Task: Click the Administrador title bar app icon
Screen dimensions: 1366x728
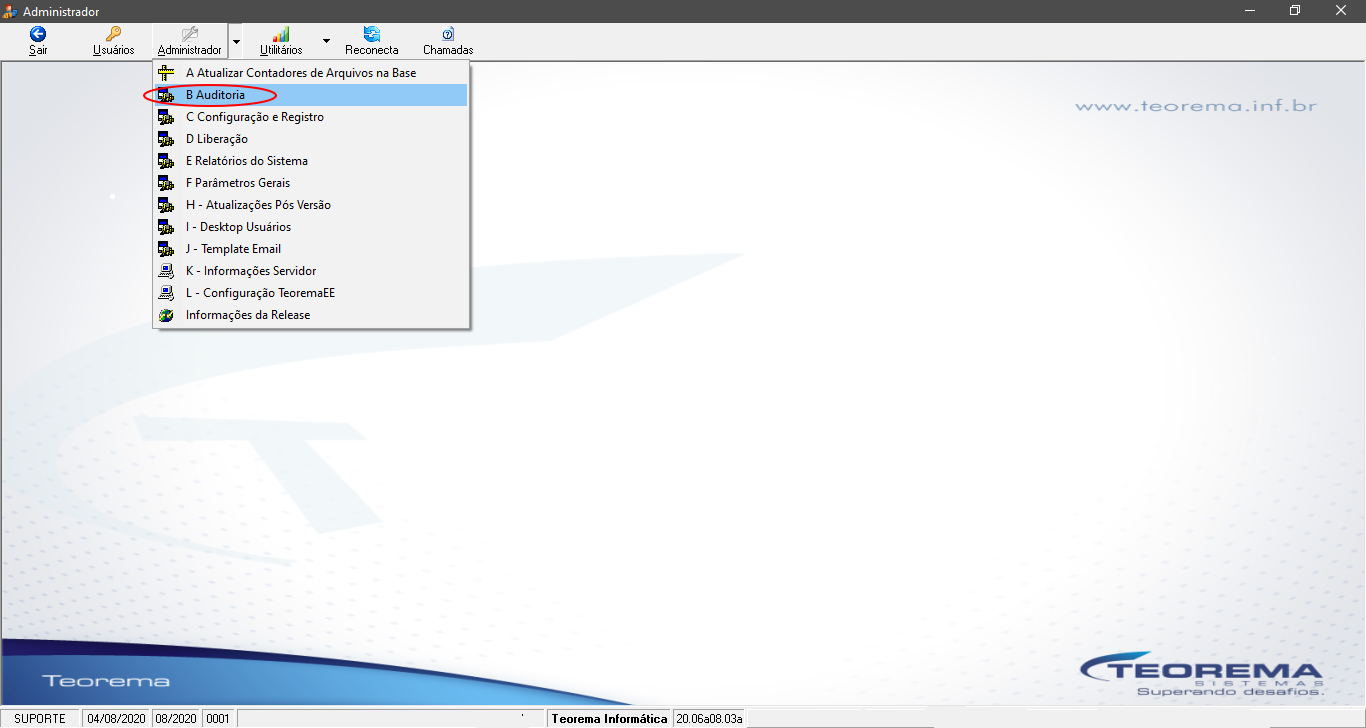Action: 10,11
